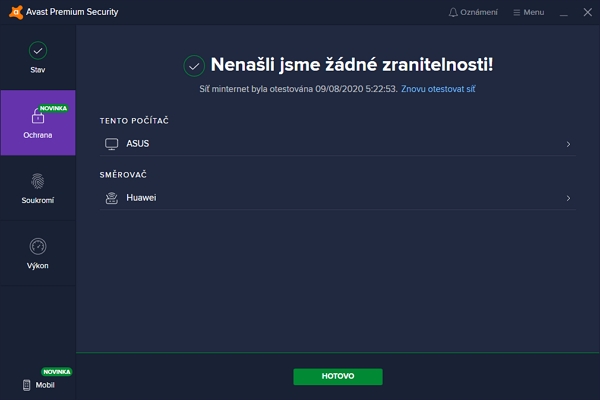
Task: Open Oznámení notifications
Action: 473,12
